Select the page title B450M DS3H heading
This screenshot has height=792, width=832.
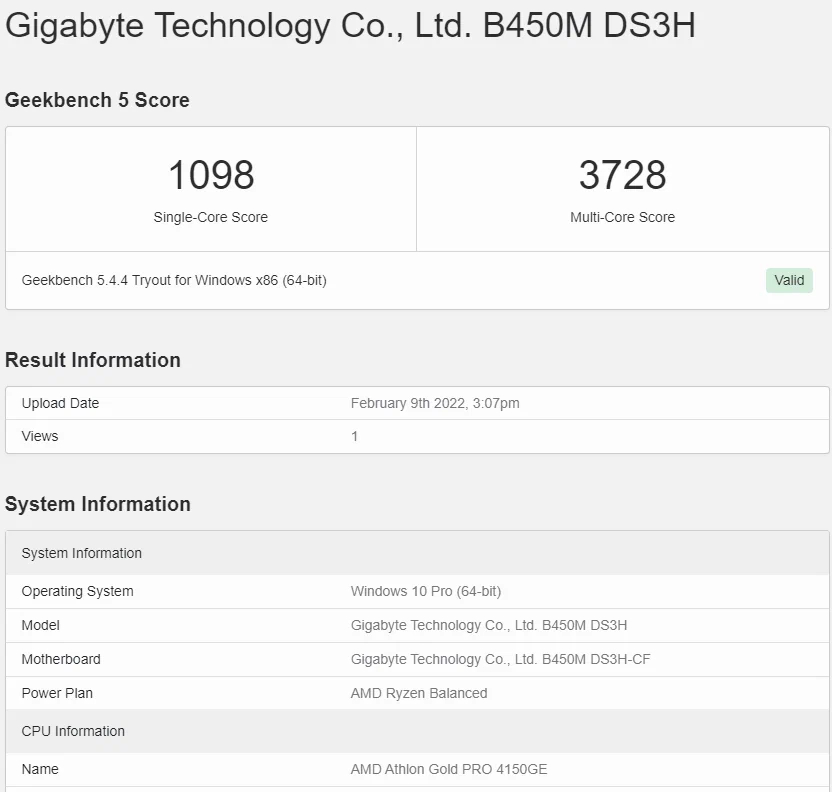click(x=350, y=25)
